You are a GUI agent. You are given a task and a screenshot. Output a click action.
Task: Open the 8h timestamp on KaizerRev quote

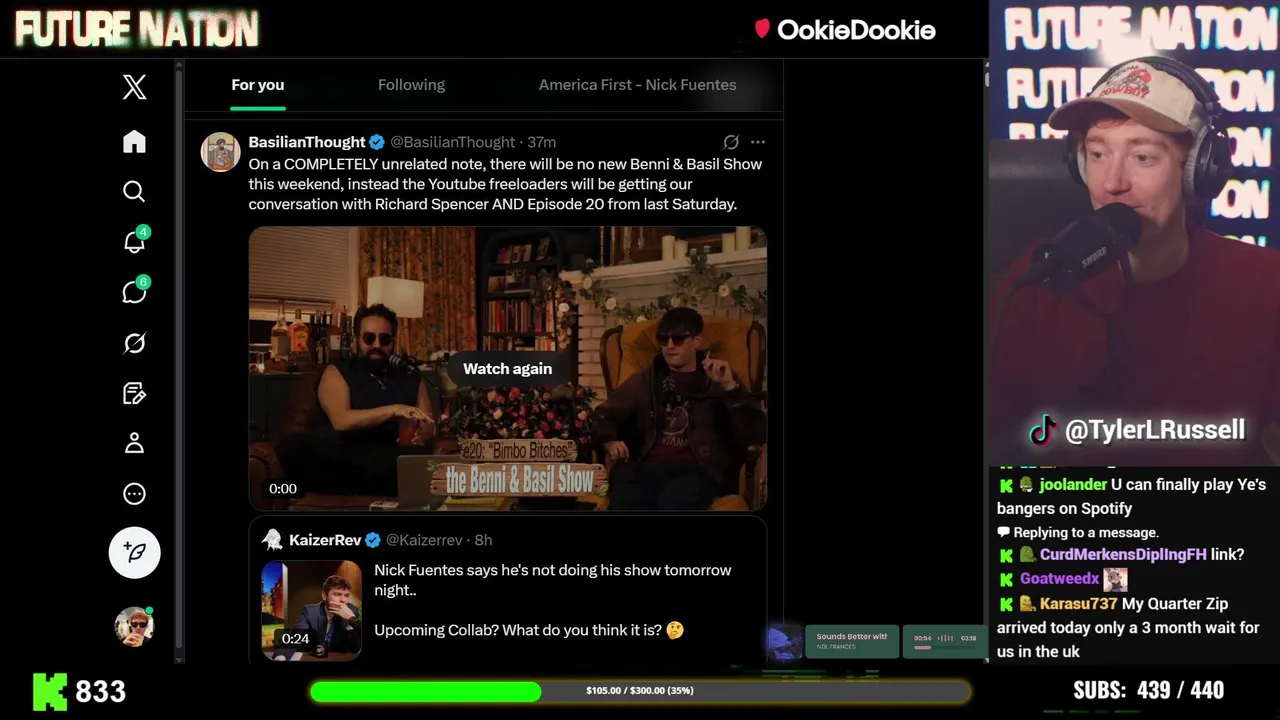point(483,540)
